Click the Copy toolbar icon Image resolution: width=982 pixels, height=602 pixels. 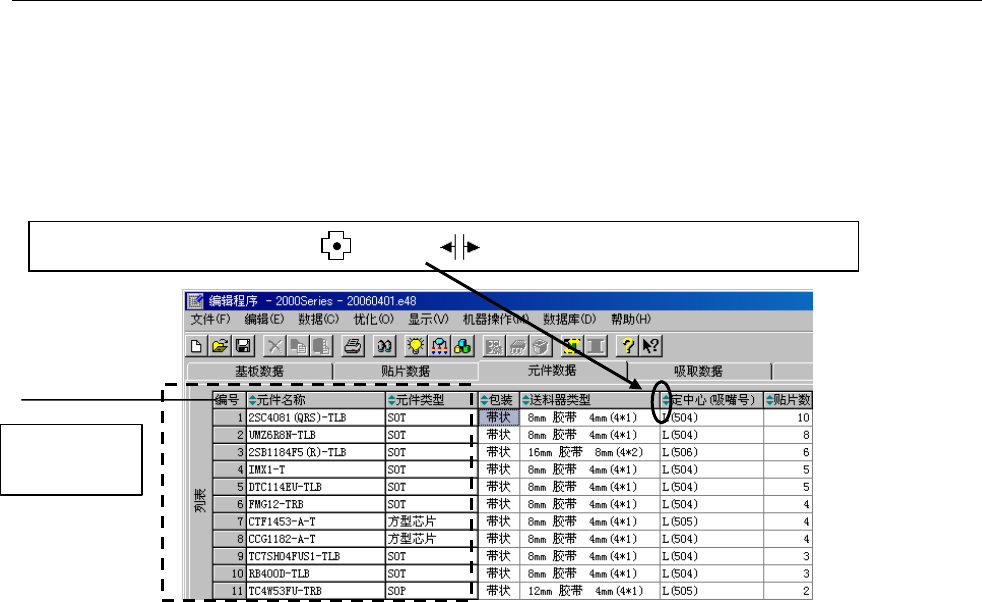click(298, 346)
